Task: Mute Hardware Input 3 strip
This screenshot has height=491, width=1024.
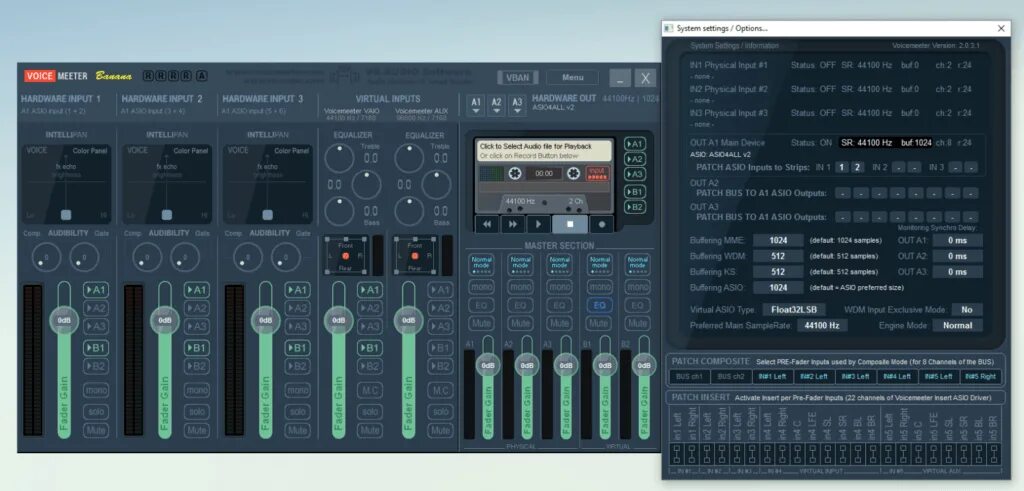Action: [297, 430]
